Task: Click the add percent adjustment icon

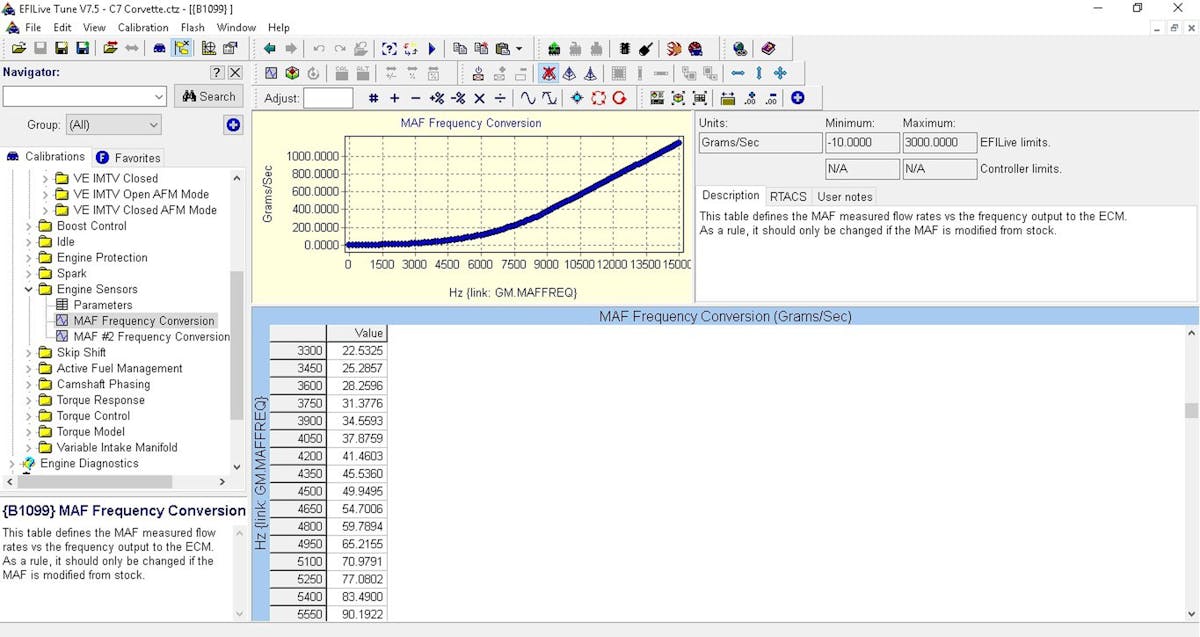Action: click(x=436, y=98)
